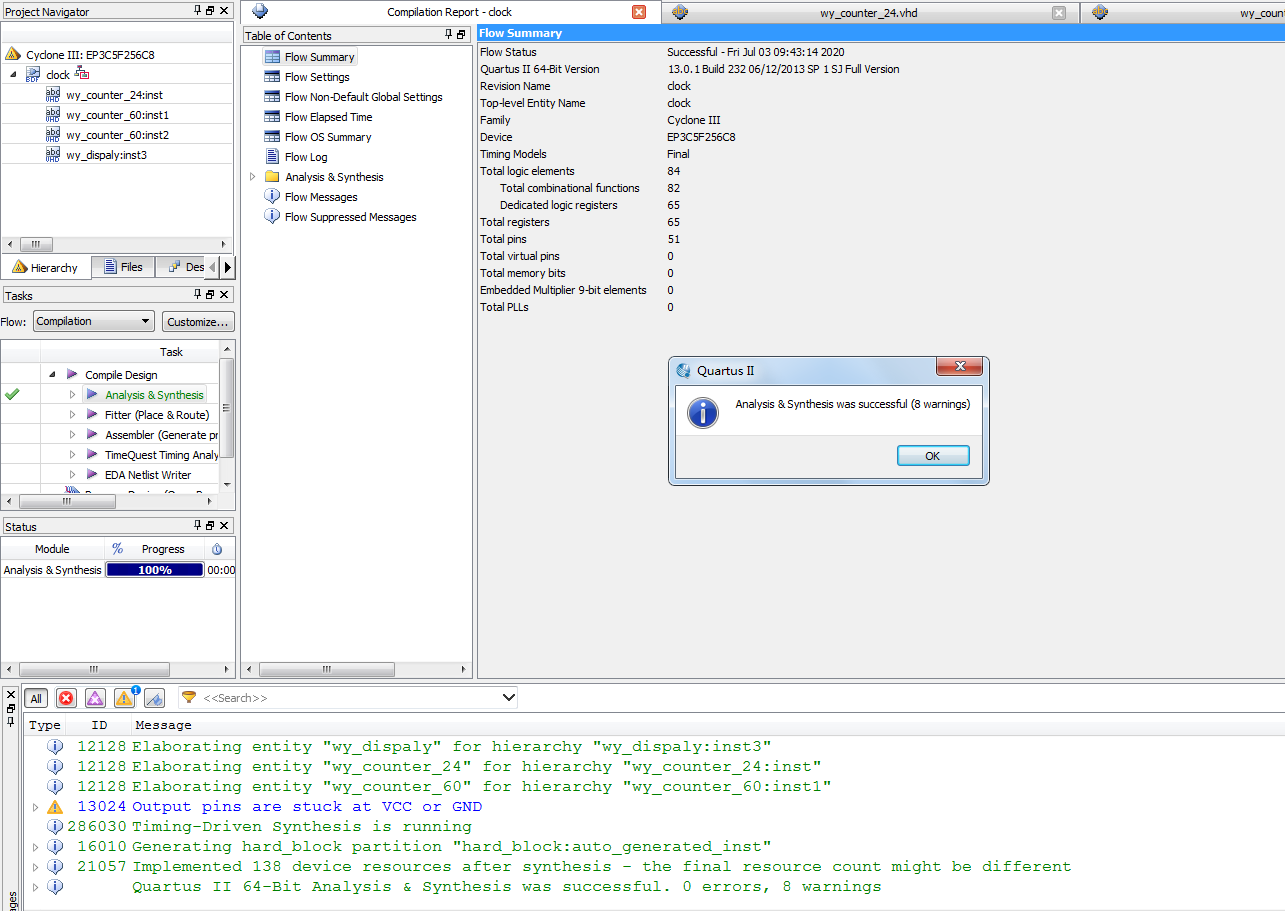Click the Fitter (Place & Route) play icon
This screenshot has height=911, width=1285.
coord(92,415)
